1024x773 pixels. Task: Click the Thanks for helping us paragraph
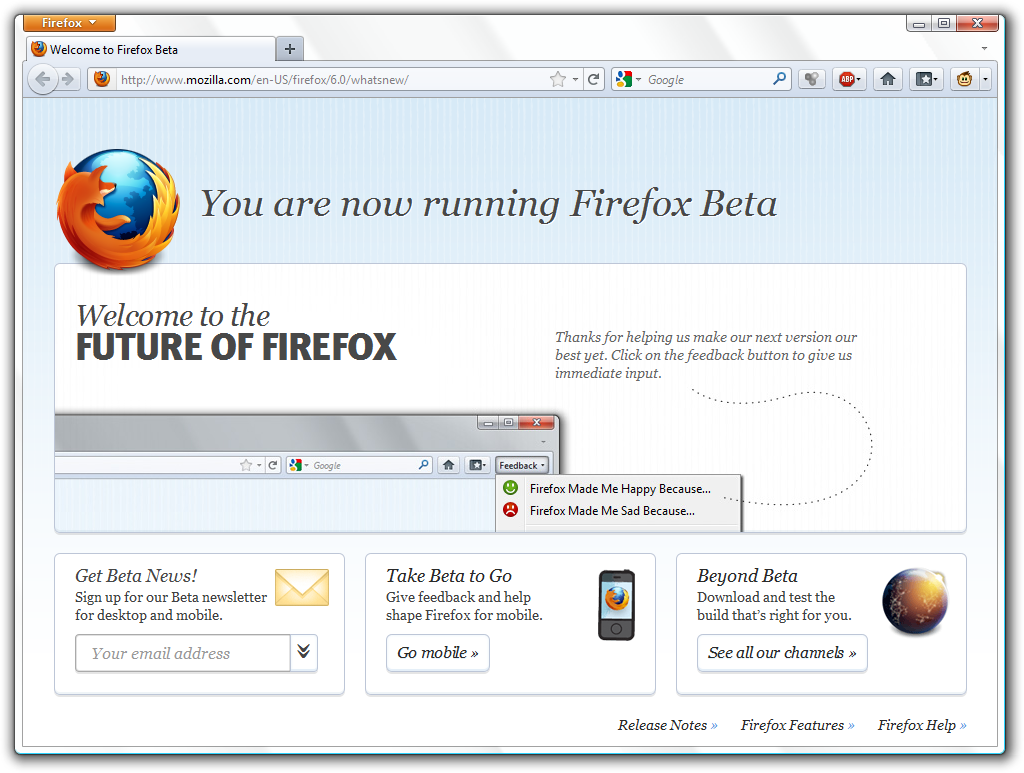705,355
